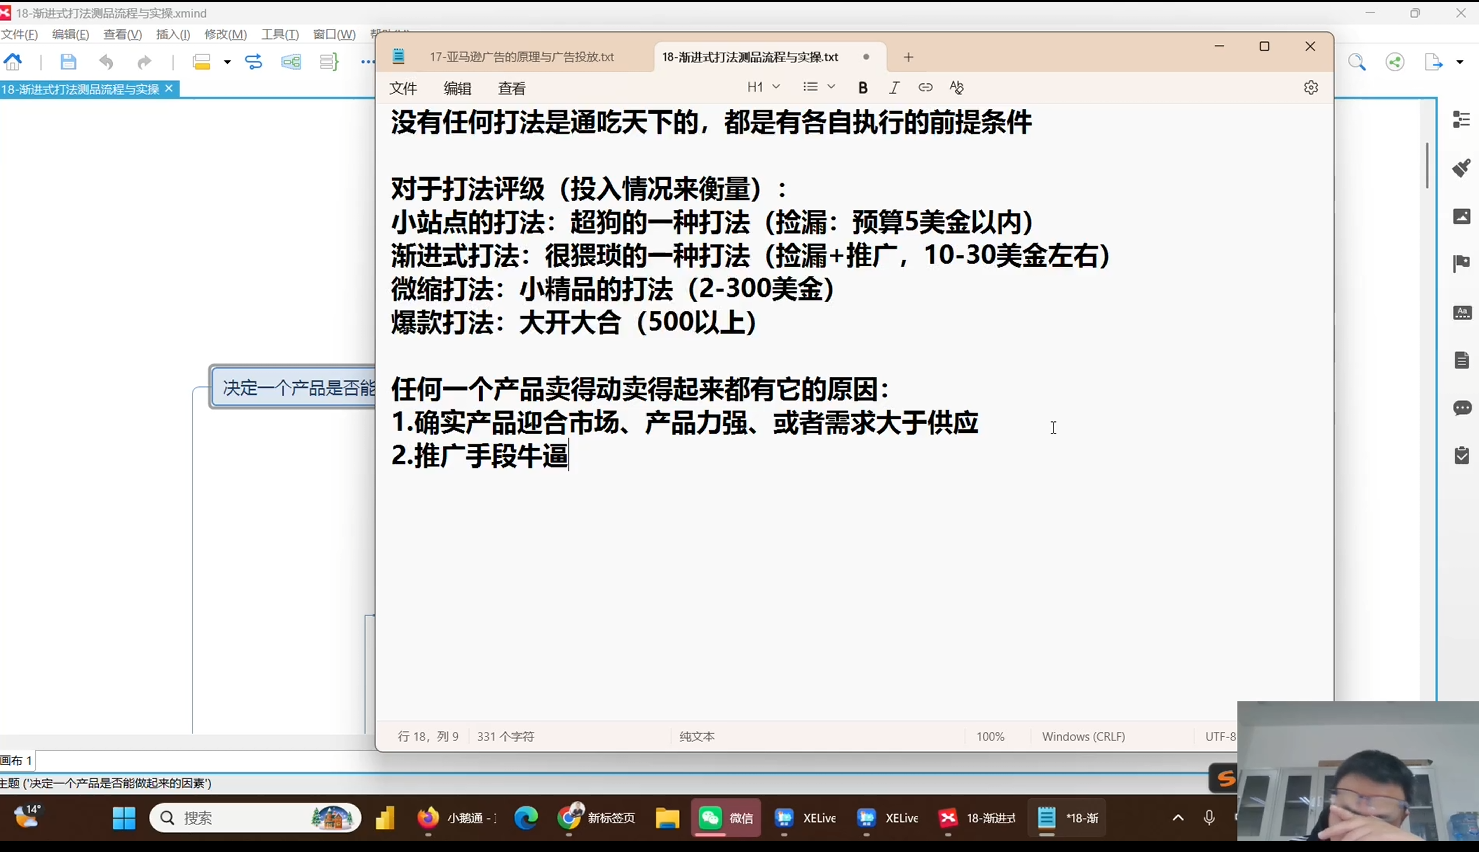The width and height of the screenshot is (1479, 852).
Task: Open the XMind outline panel icon
Action: (1461, 120)
